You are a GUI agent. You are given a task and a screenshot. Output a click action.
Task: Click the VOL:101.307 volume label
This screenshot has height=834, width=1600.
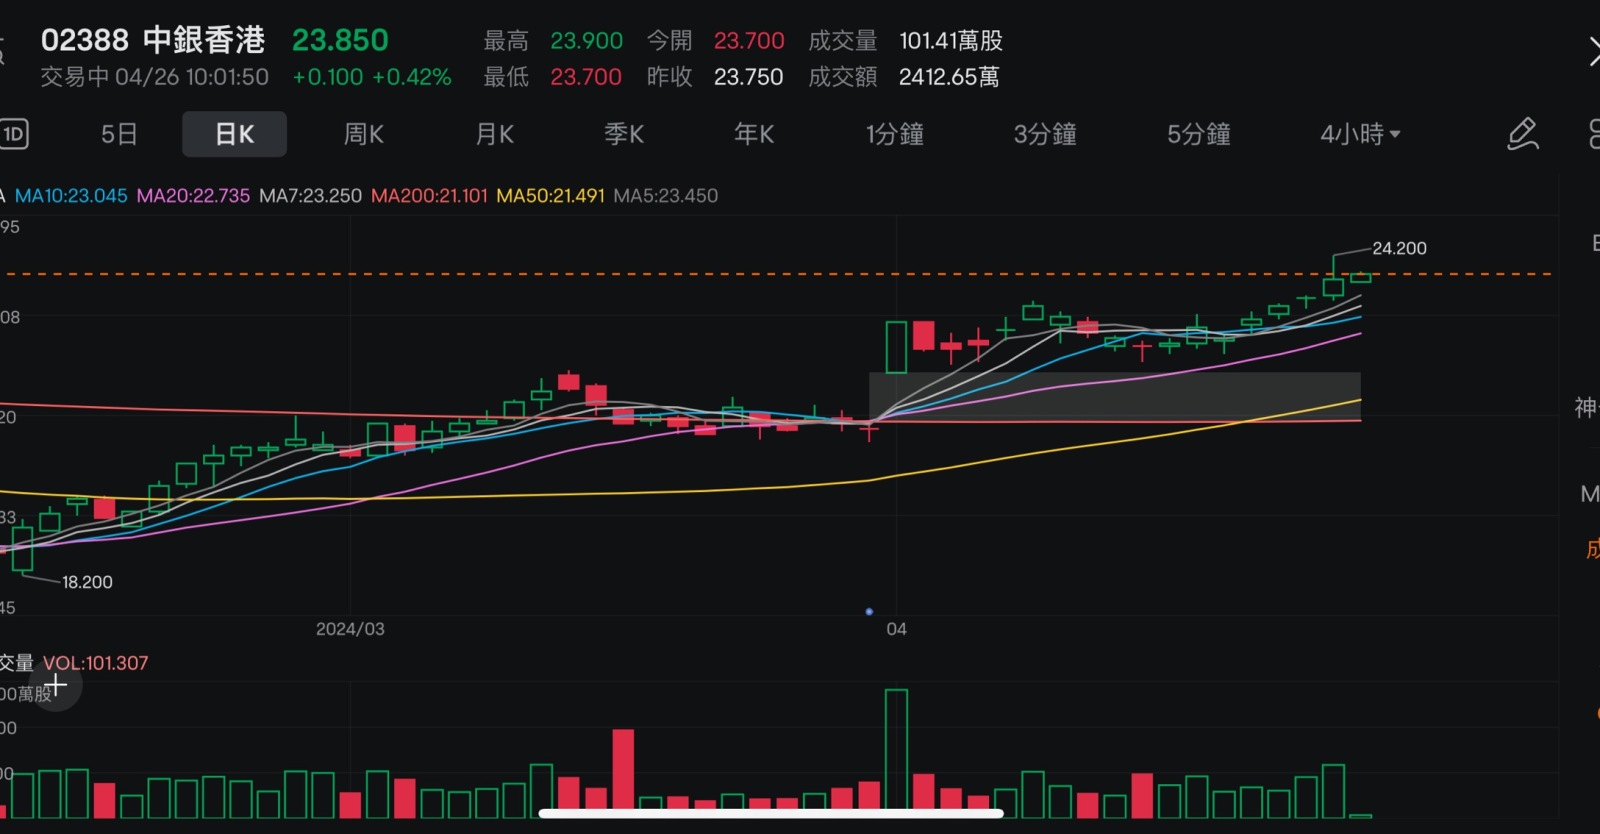tap(95, 663)
